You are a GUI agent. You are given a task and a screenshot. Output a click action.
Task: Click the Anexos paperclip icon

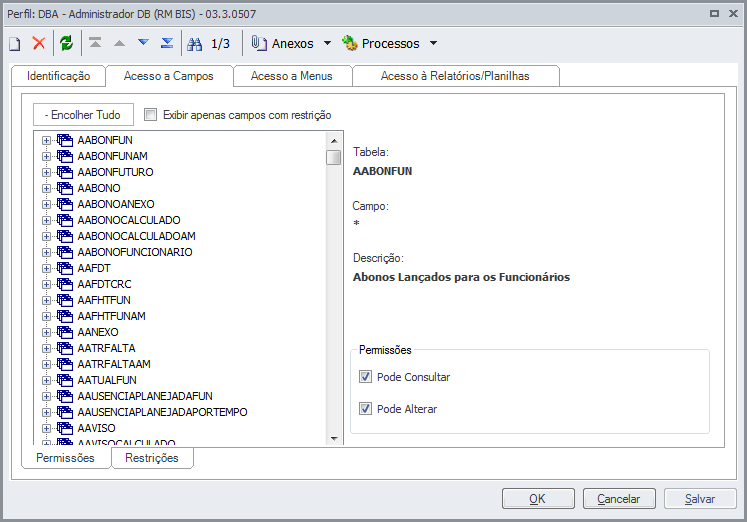259,44
